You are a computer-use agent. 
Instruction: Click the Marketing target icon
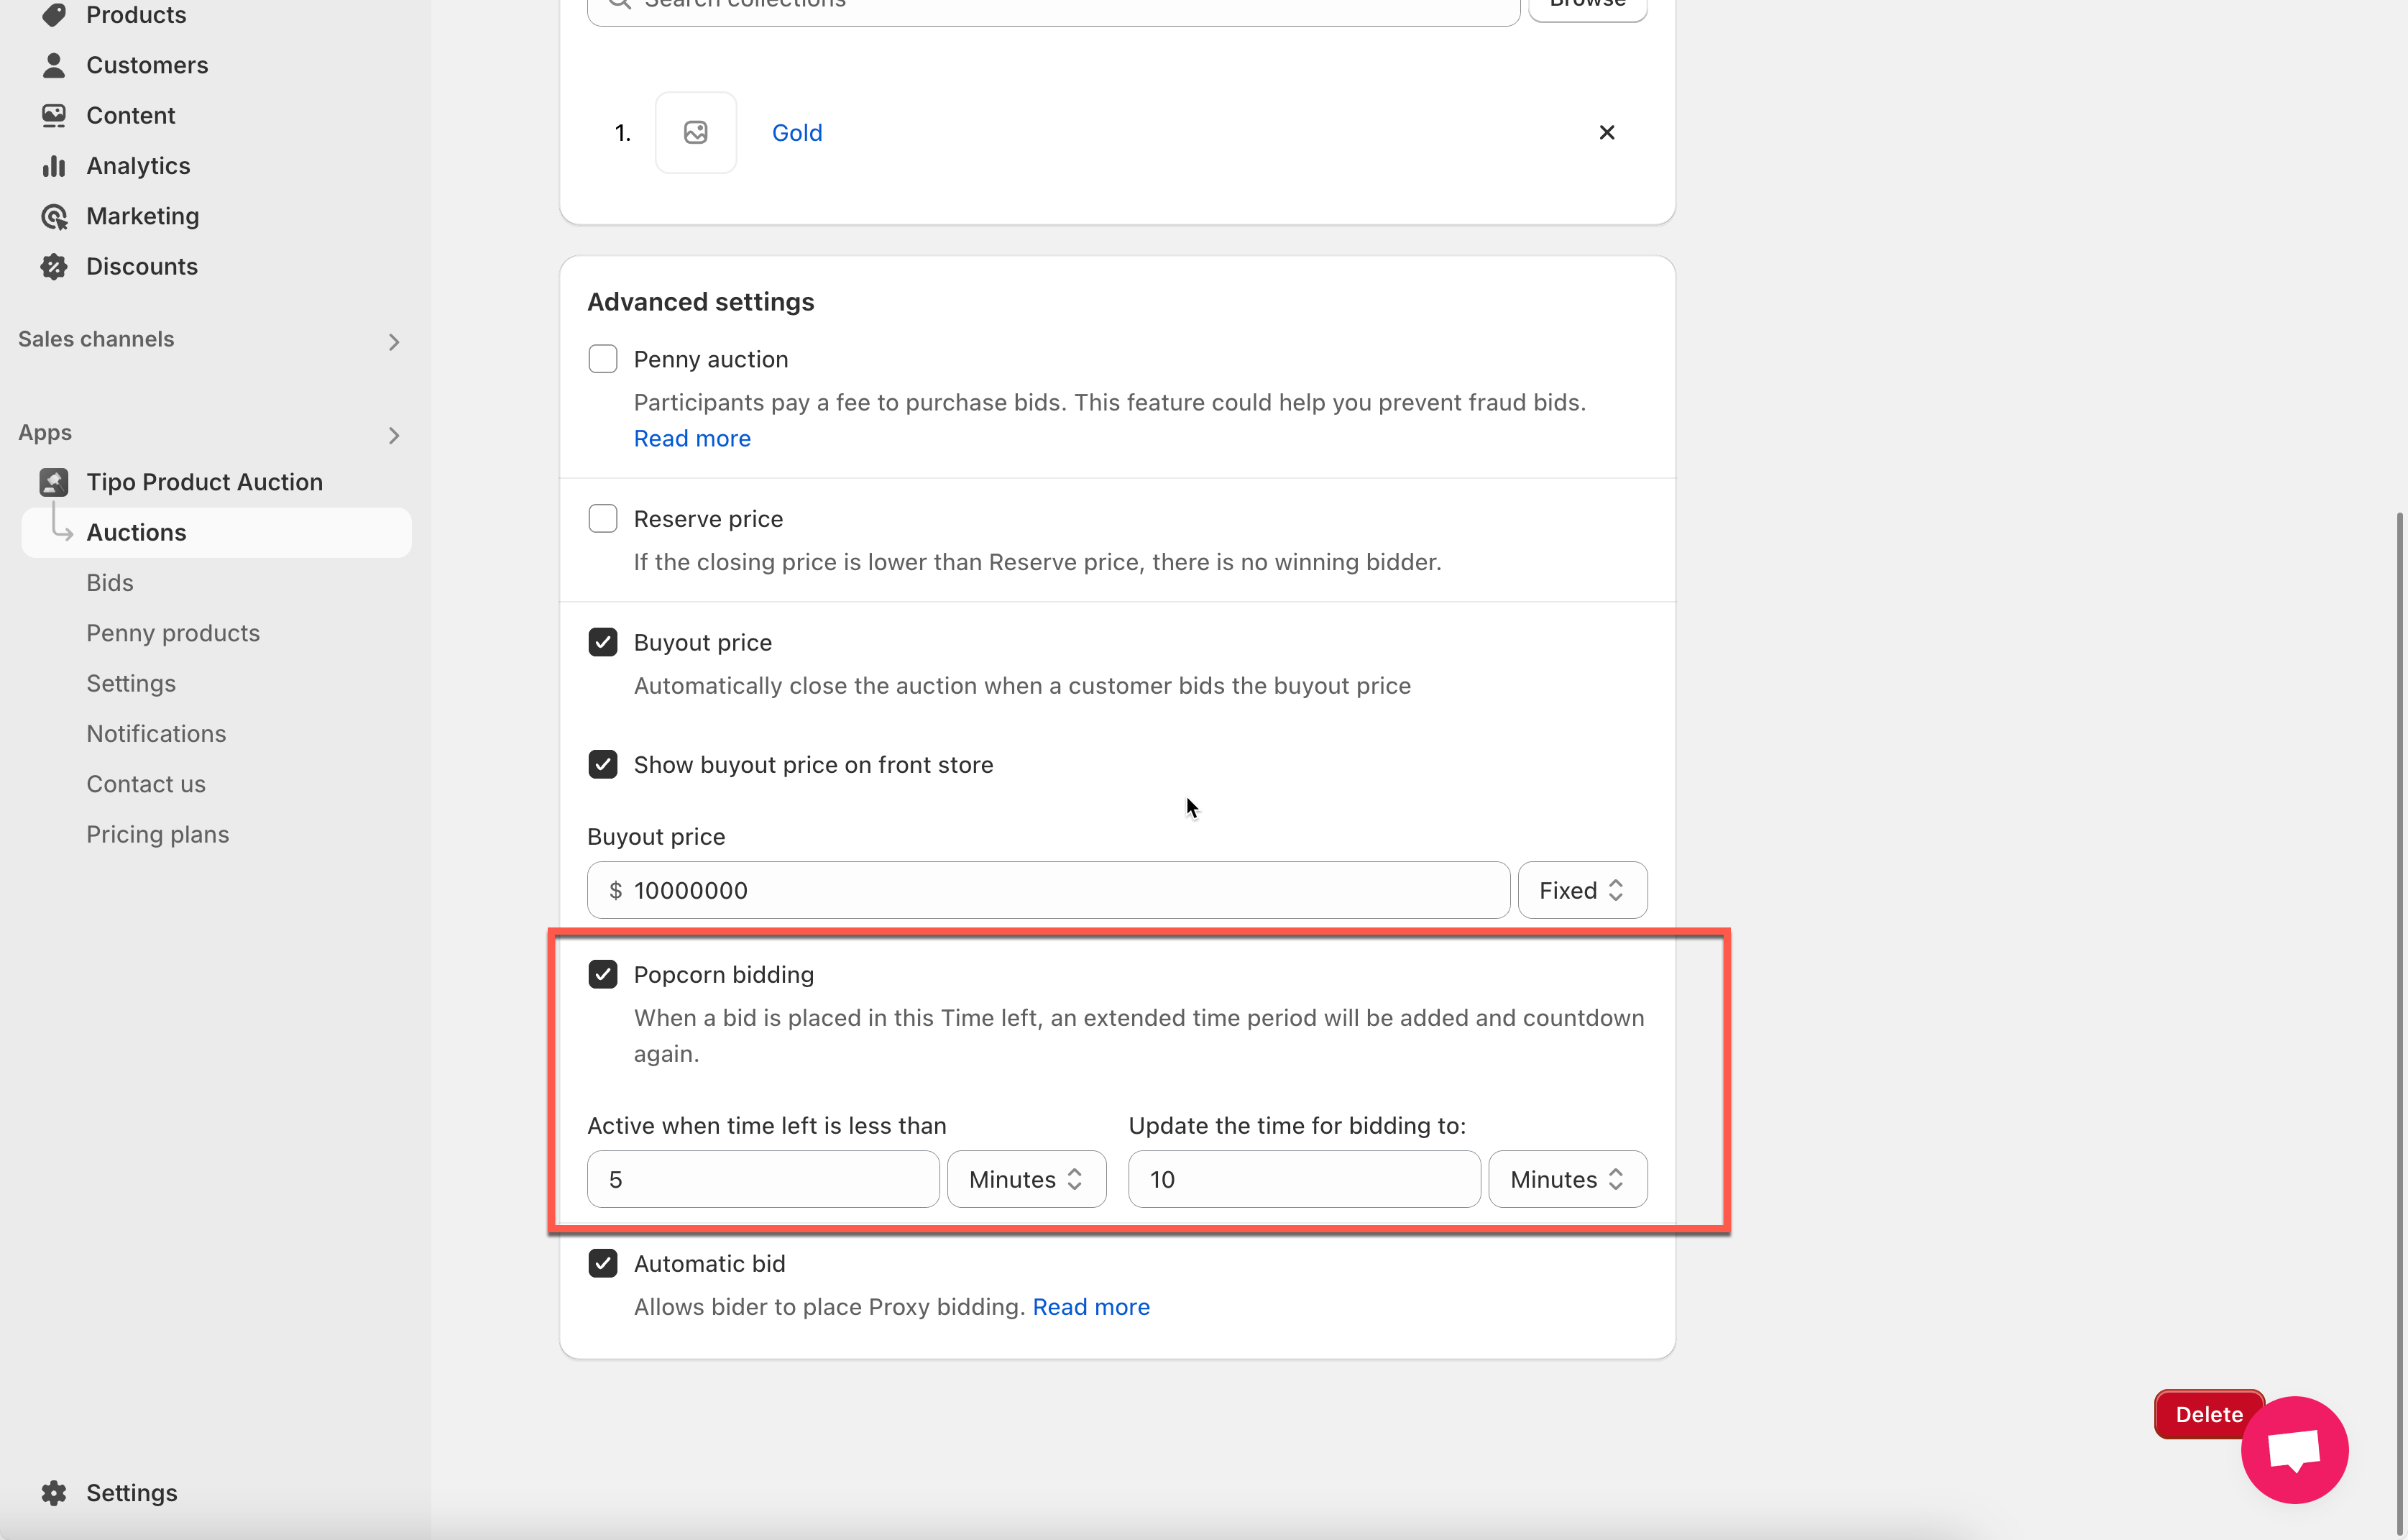[x=54, y=216]
